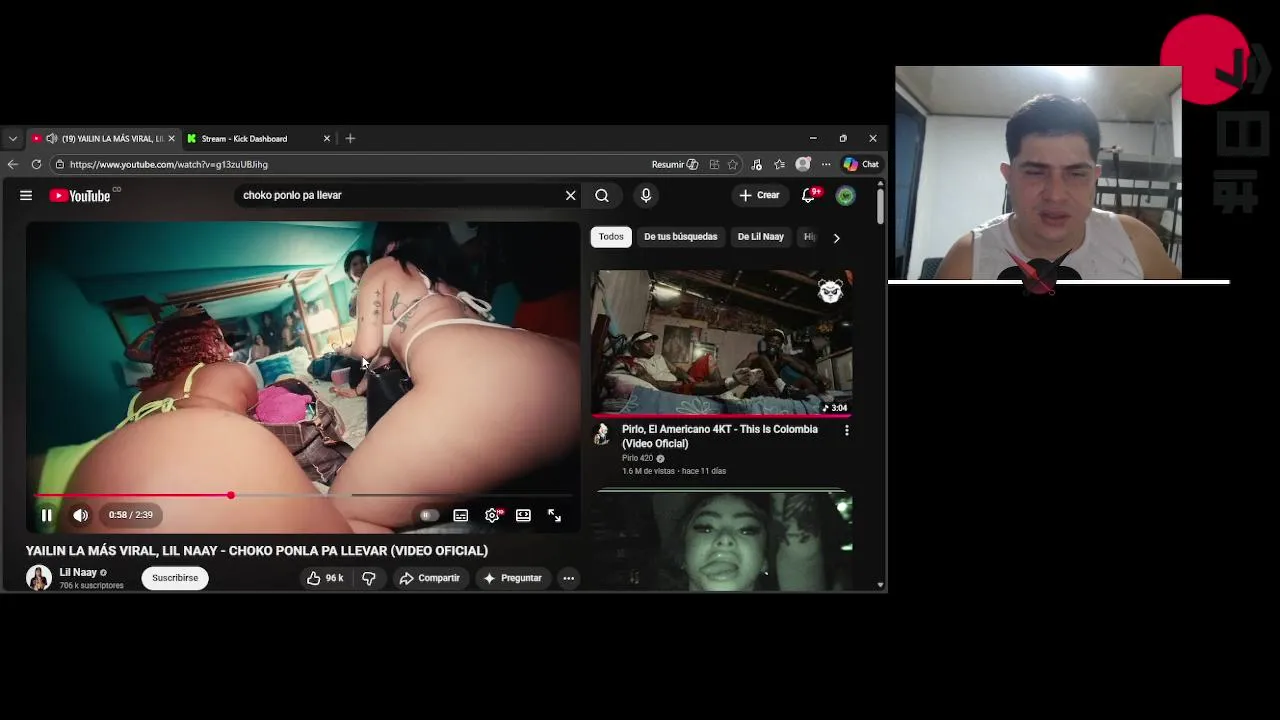Open options for the Pirlo video
Screen dimensions: 1280x720
(x=846, y=430)
